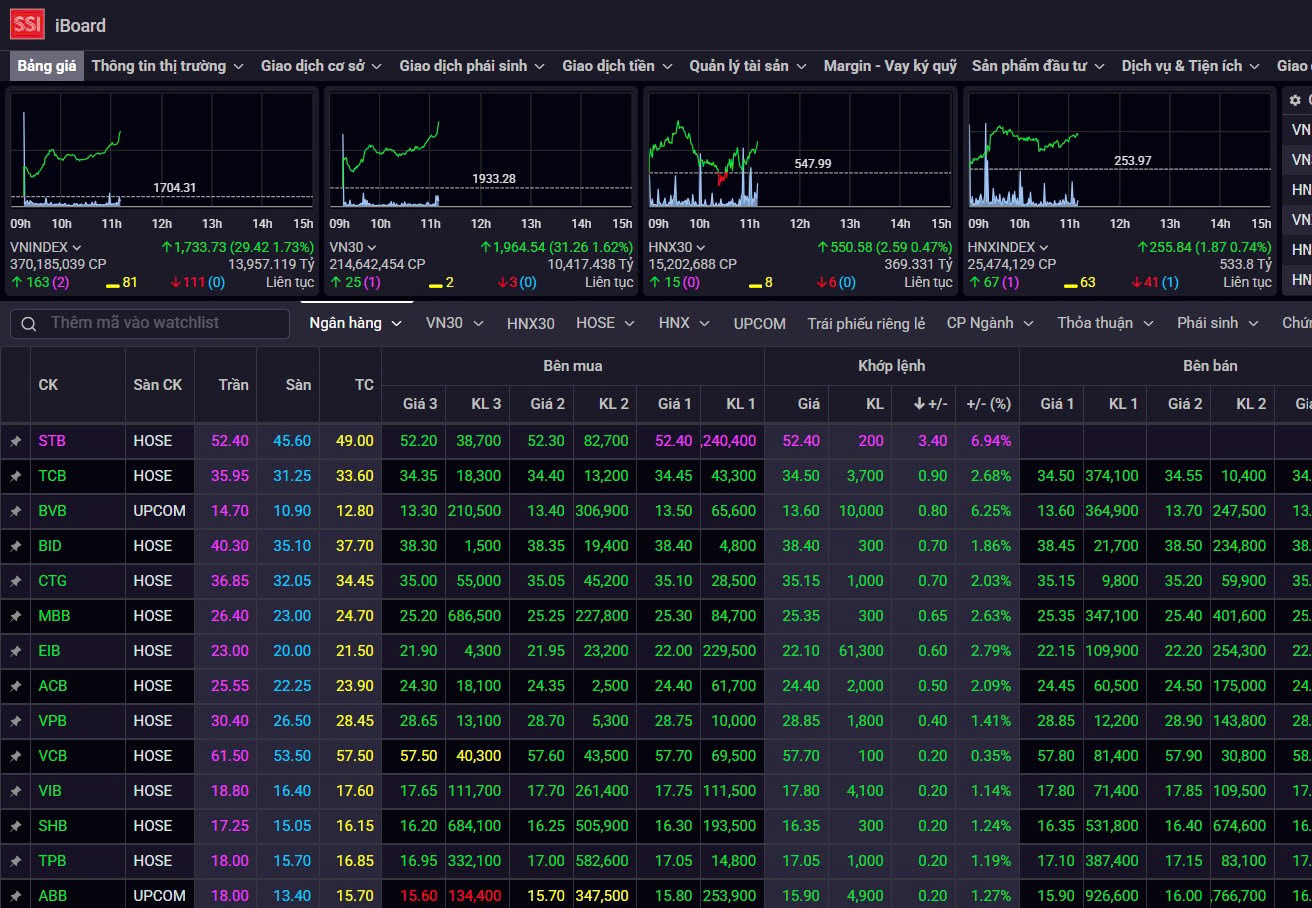Expand the VNINDEX index selector chevron
The height and width of the screenshot is (908, 1312).
click(x=77, y=248)
